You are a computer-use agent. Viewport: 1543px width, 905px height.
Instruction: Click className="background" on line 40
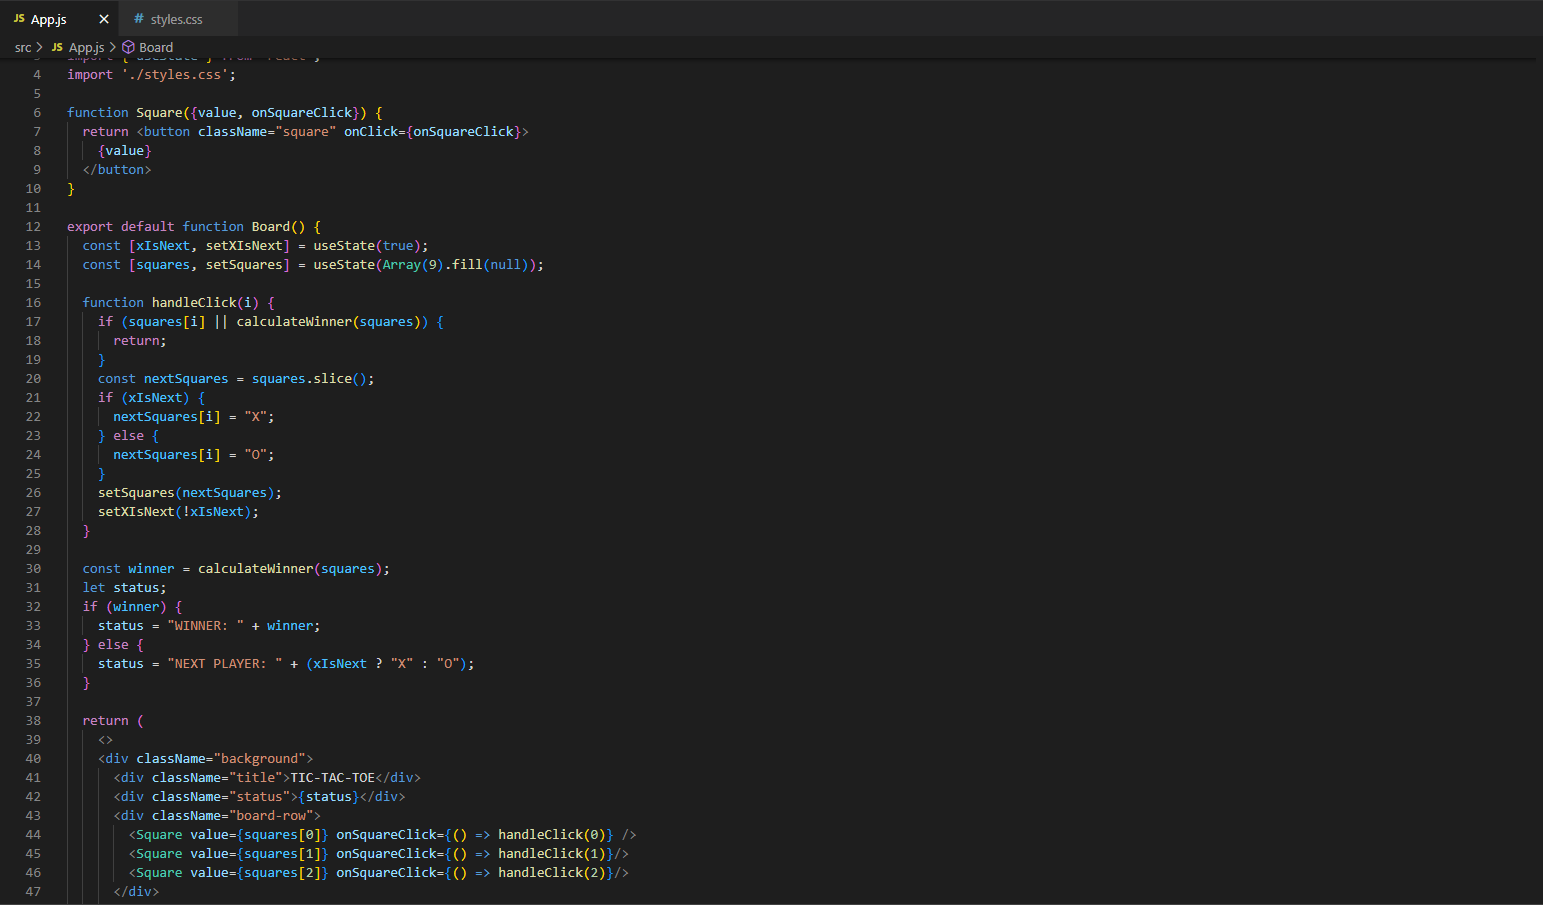click(221, 759)
